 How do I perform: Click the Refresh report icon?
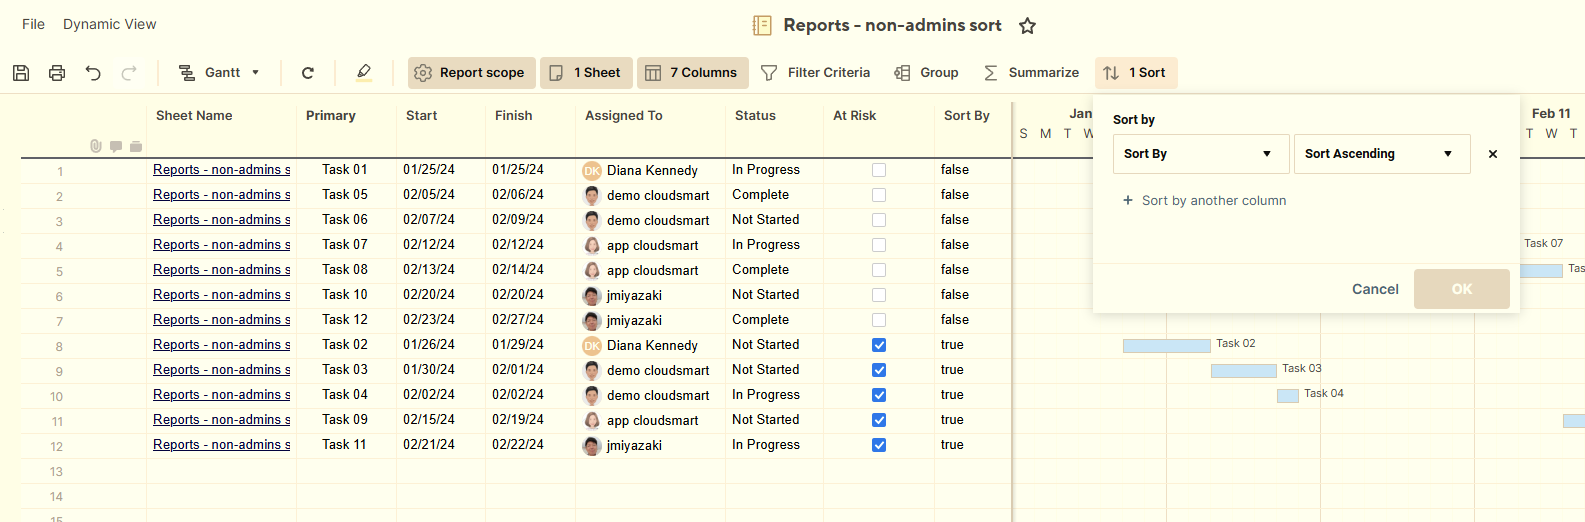(308, 73)
